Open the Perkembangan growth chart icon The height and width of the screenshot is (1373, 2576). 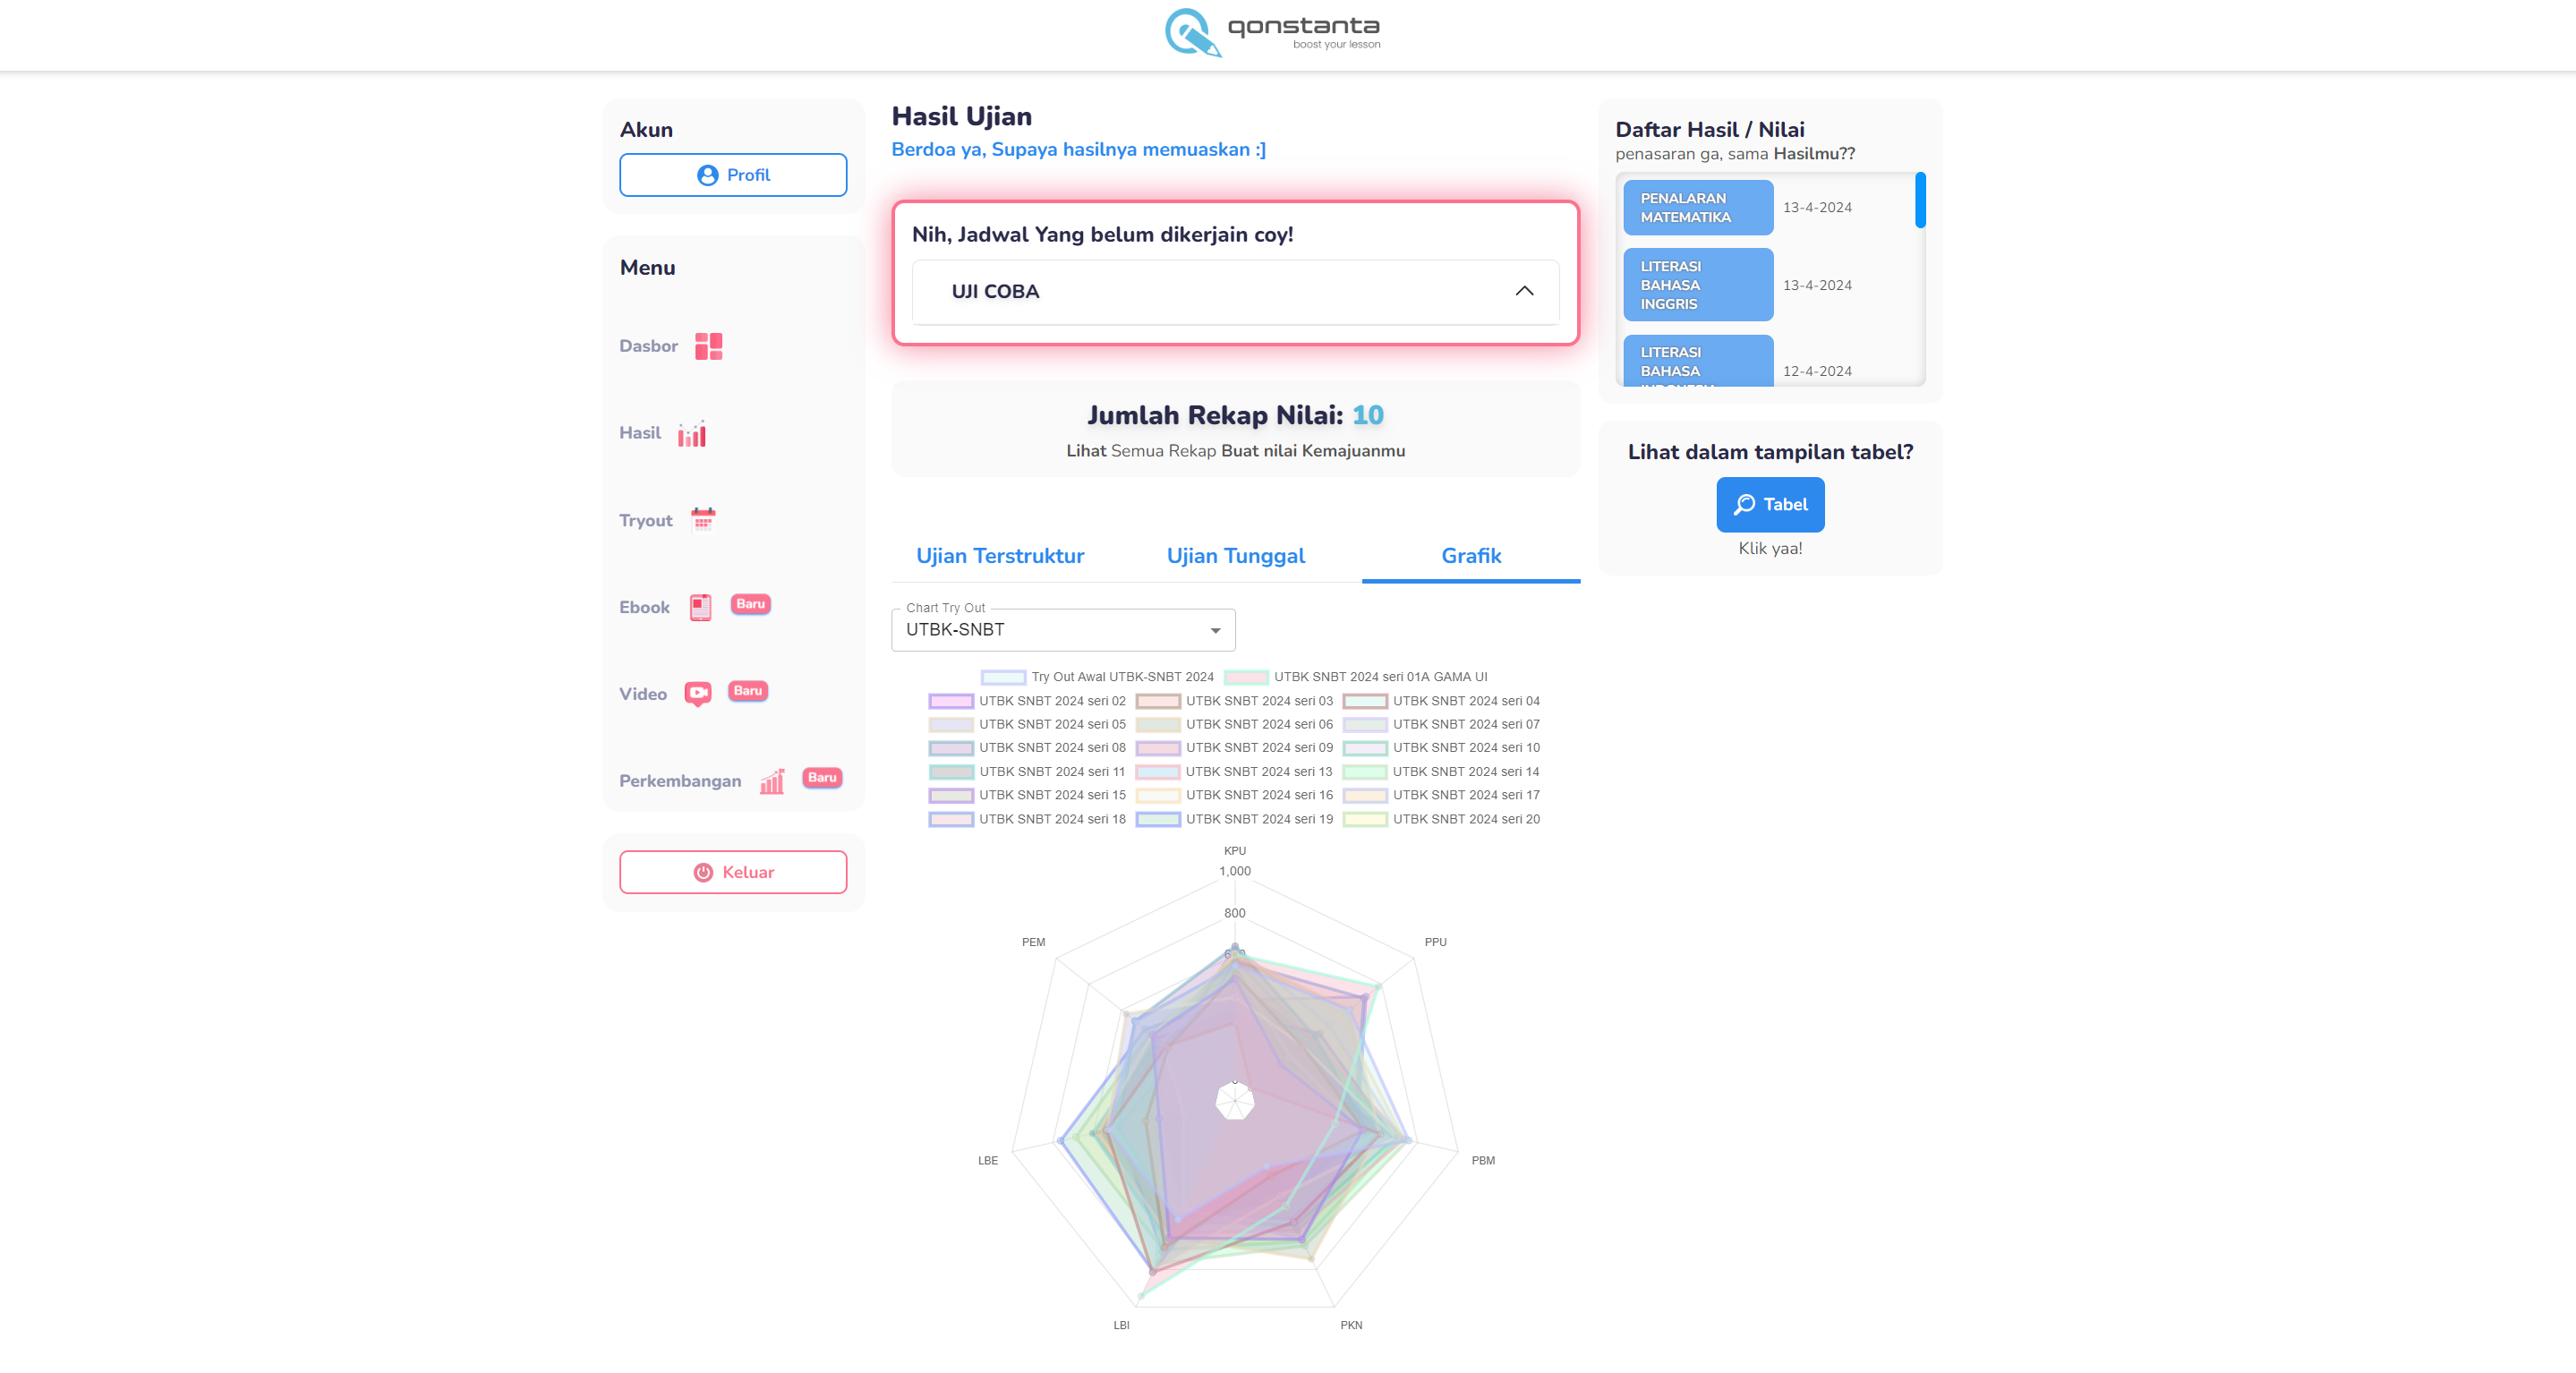point(771,781)
